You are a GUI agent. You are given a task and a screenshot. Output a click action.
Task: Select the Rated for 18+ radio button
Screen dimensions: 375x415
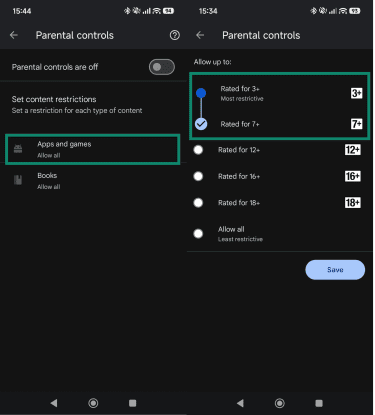click(x=198, y=202)
